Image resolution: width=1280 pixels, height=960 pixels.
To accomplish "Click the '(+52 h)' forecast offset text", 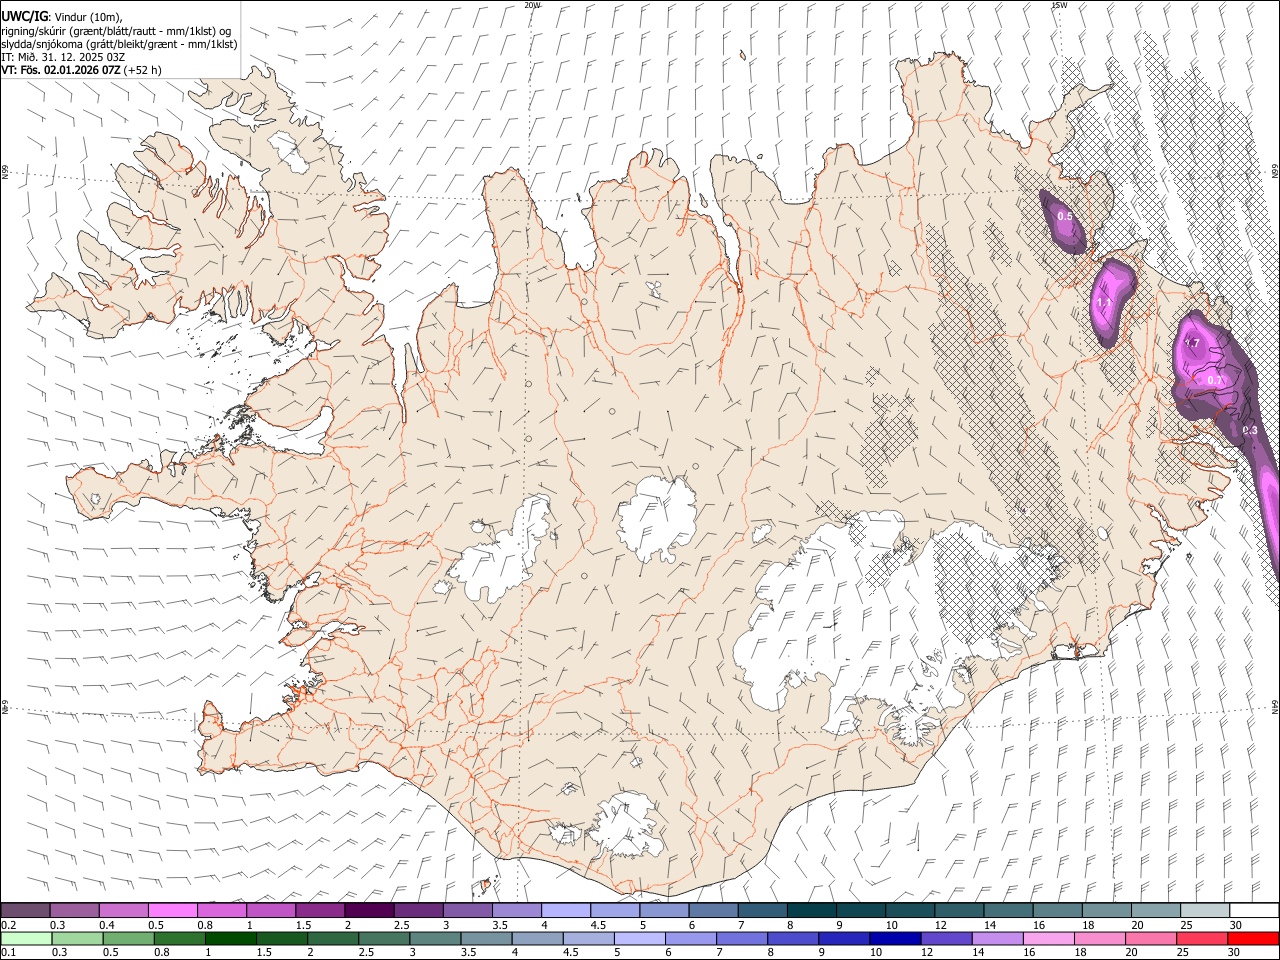I will tap(143, 70).
